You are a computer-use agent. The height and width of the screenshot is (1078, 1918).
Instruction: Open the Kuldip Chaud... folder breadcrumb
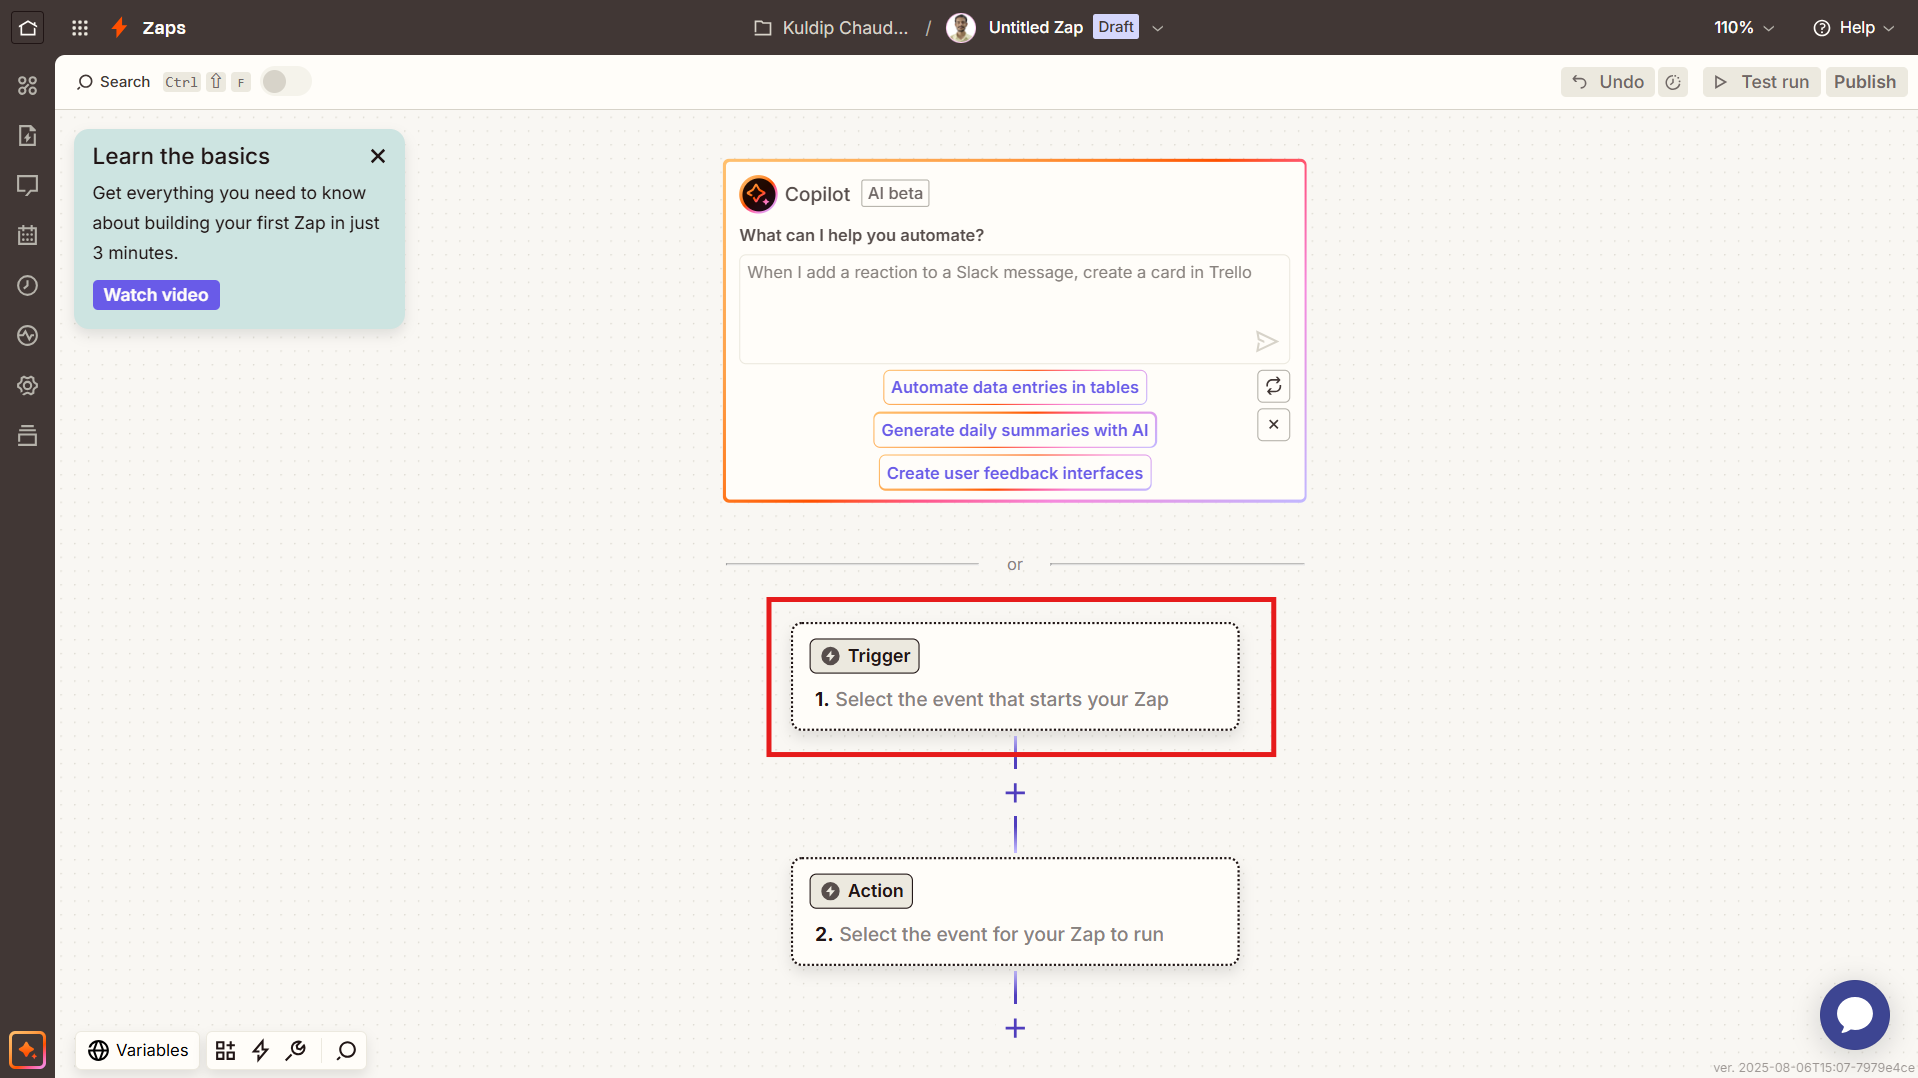(x=831, y=27)
